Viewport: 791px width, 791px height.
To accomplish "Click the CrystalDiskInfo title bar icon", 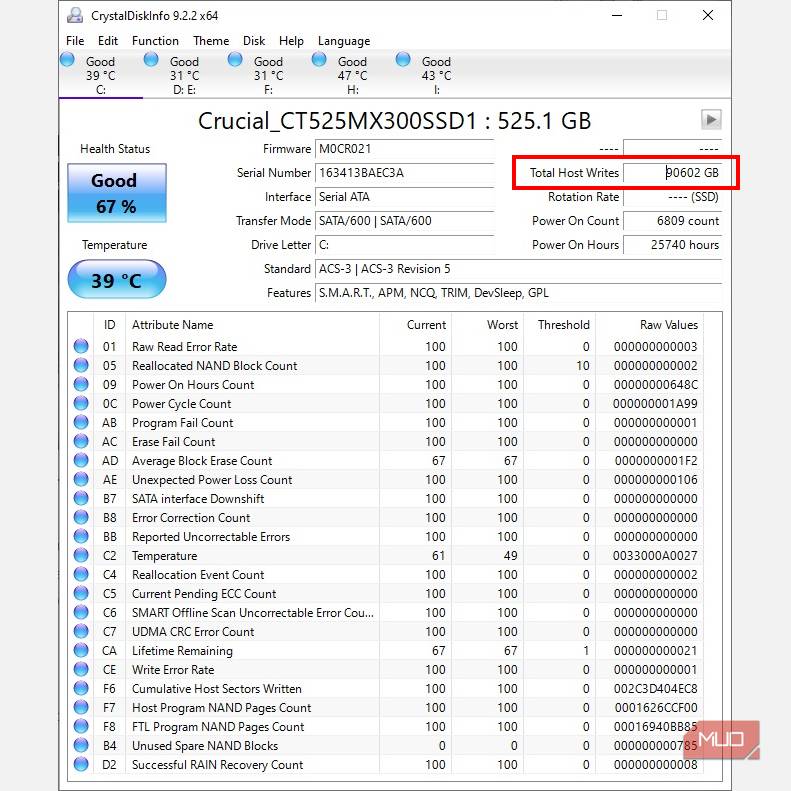I will [x=75, y=16].
